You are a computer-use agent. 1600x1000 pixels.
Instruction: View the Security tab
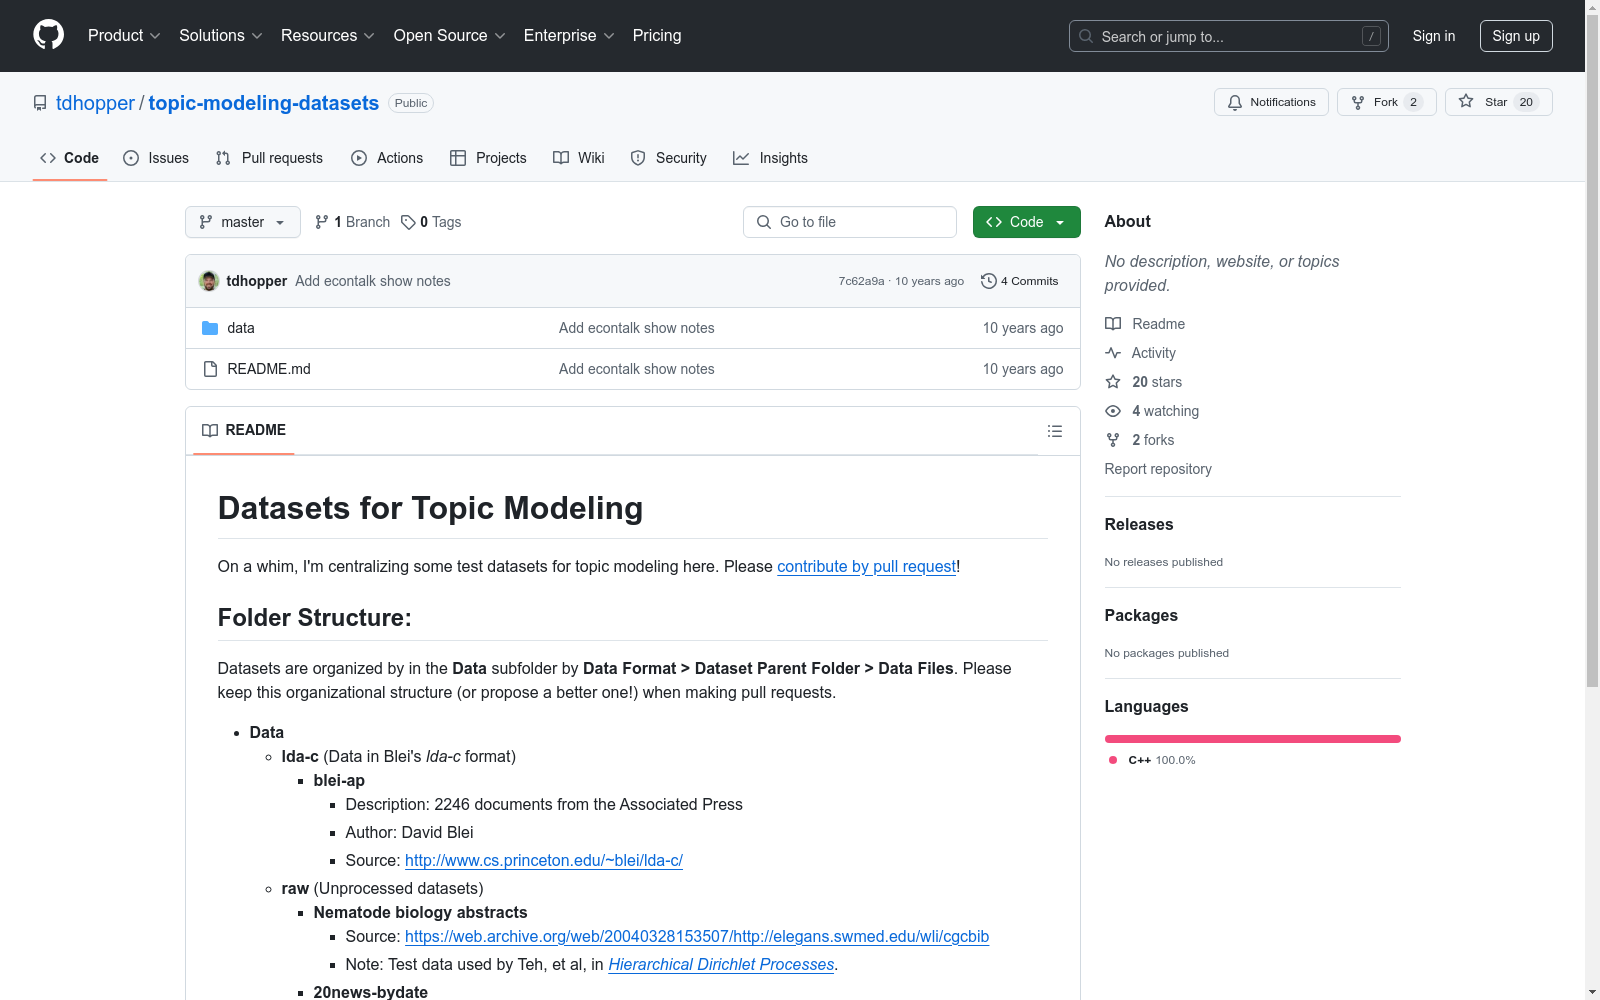pos(669,158)
